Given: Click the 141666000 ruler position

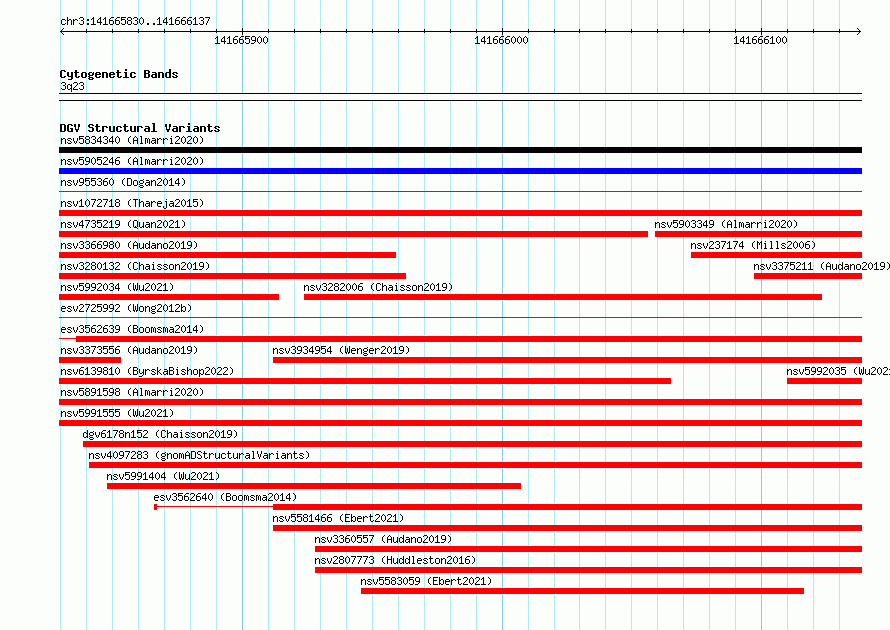Looking at the screenshot, I should 501,40.
